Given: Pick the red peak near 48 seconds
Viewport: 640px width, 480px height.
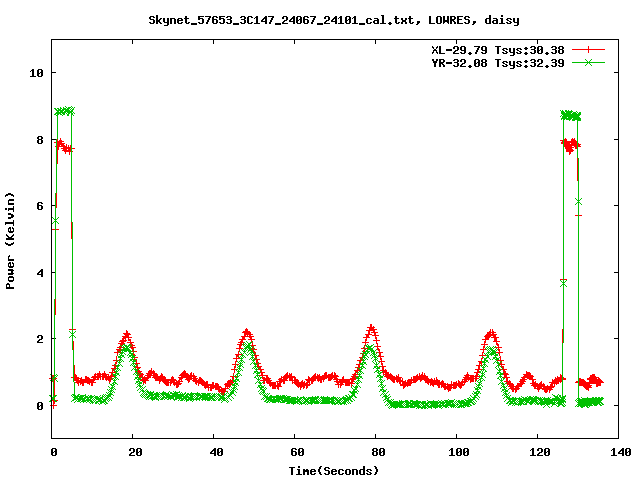Looking at the screenshot, I should coord(247,332).
